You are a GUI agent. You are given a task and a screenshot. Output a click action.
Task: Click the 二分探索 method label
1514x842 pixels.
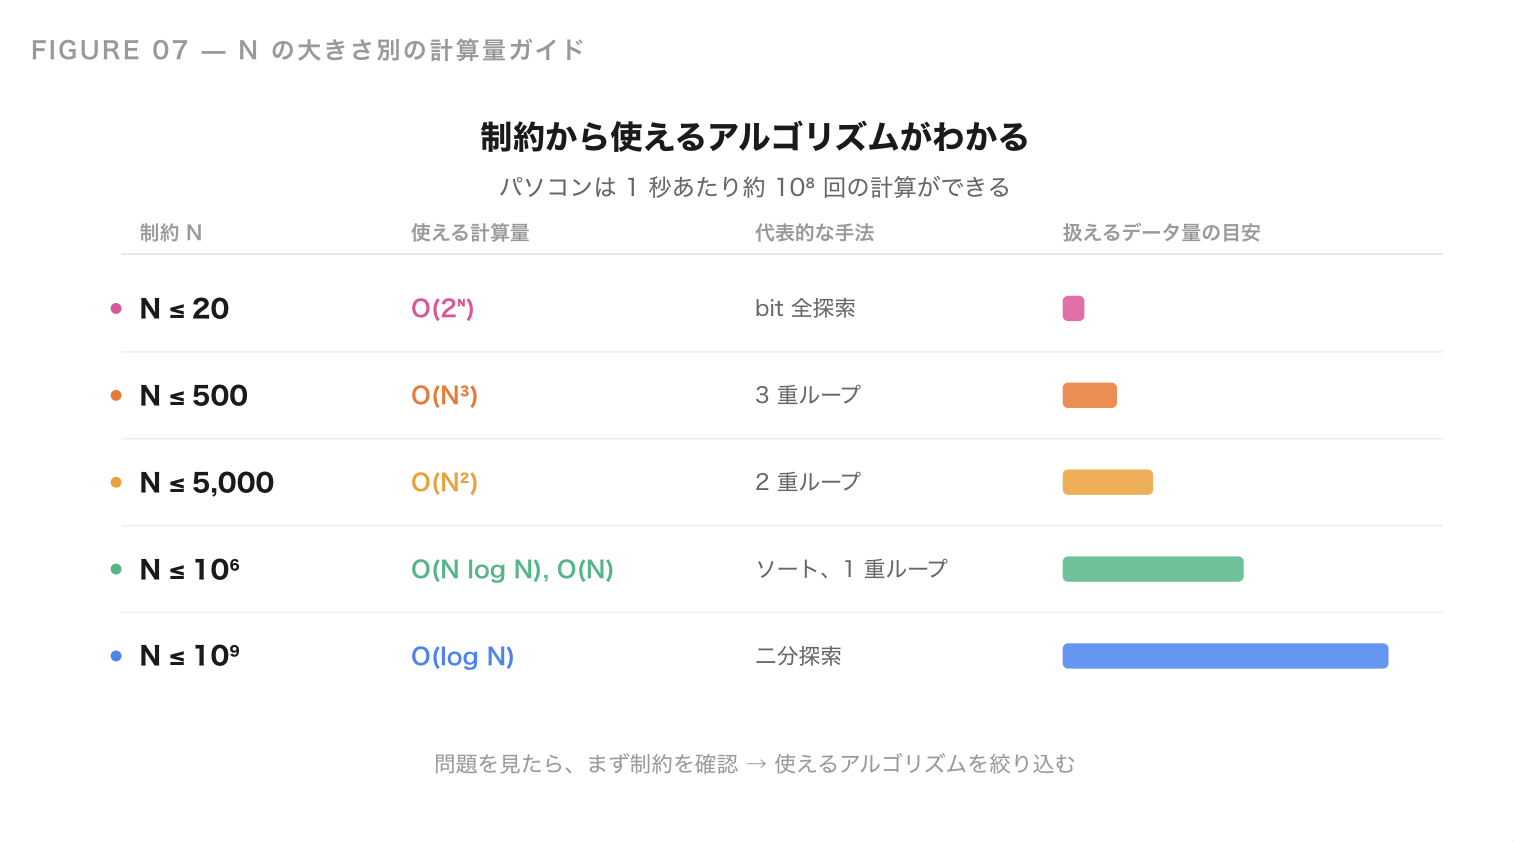coord(798,656)
